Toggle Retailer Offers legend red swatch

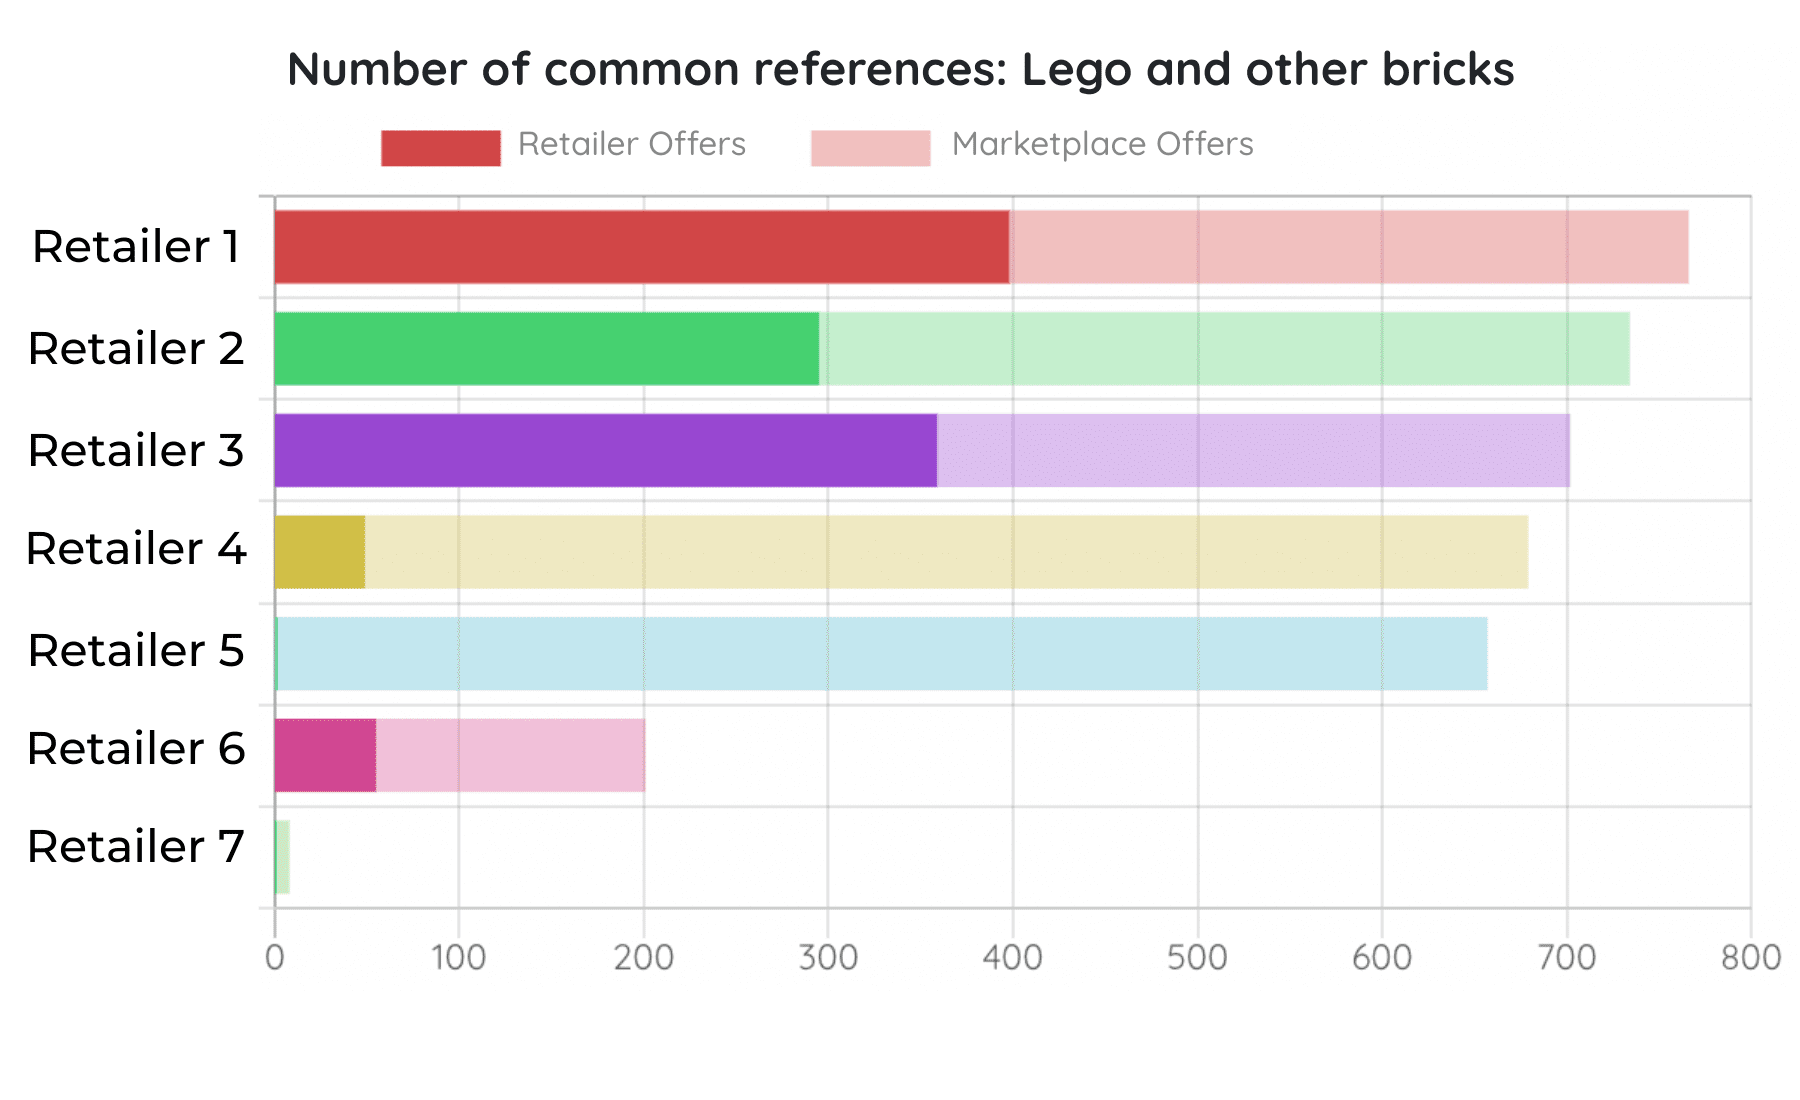coord(440,148)
